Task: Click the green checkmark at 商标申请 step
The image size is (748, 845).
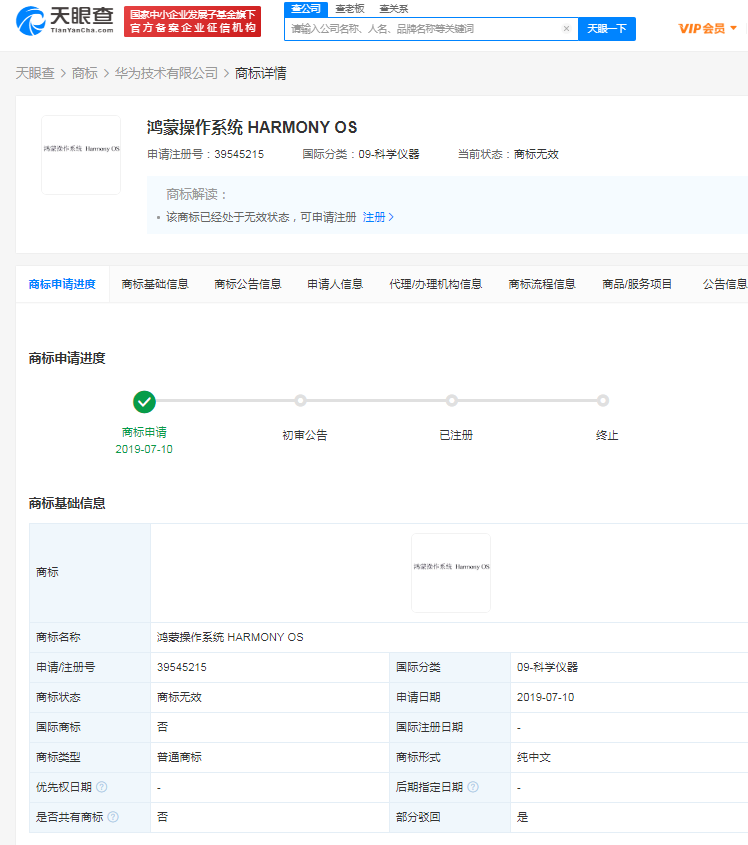Action: pos(144,401)
